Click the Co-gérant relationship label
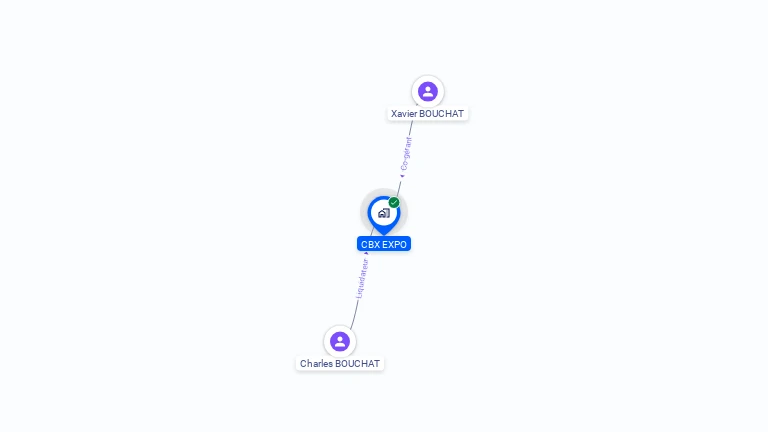This screenshot has width=768, height=432. (x=406, y=154)
